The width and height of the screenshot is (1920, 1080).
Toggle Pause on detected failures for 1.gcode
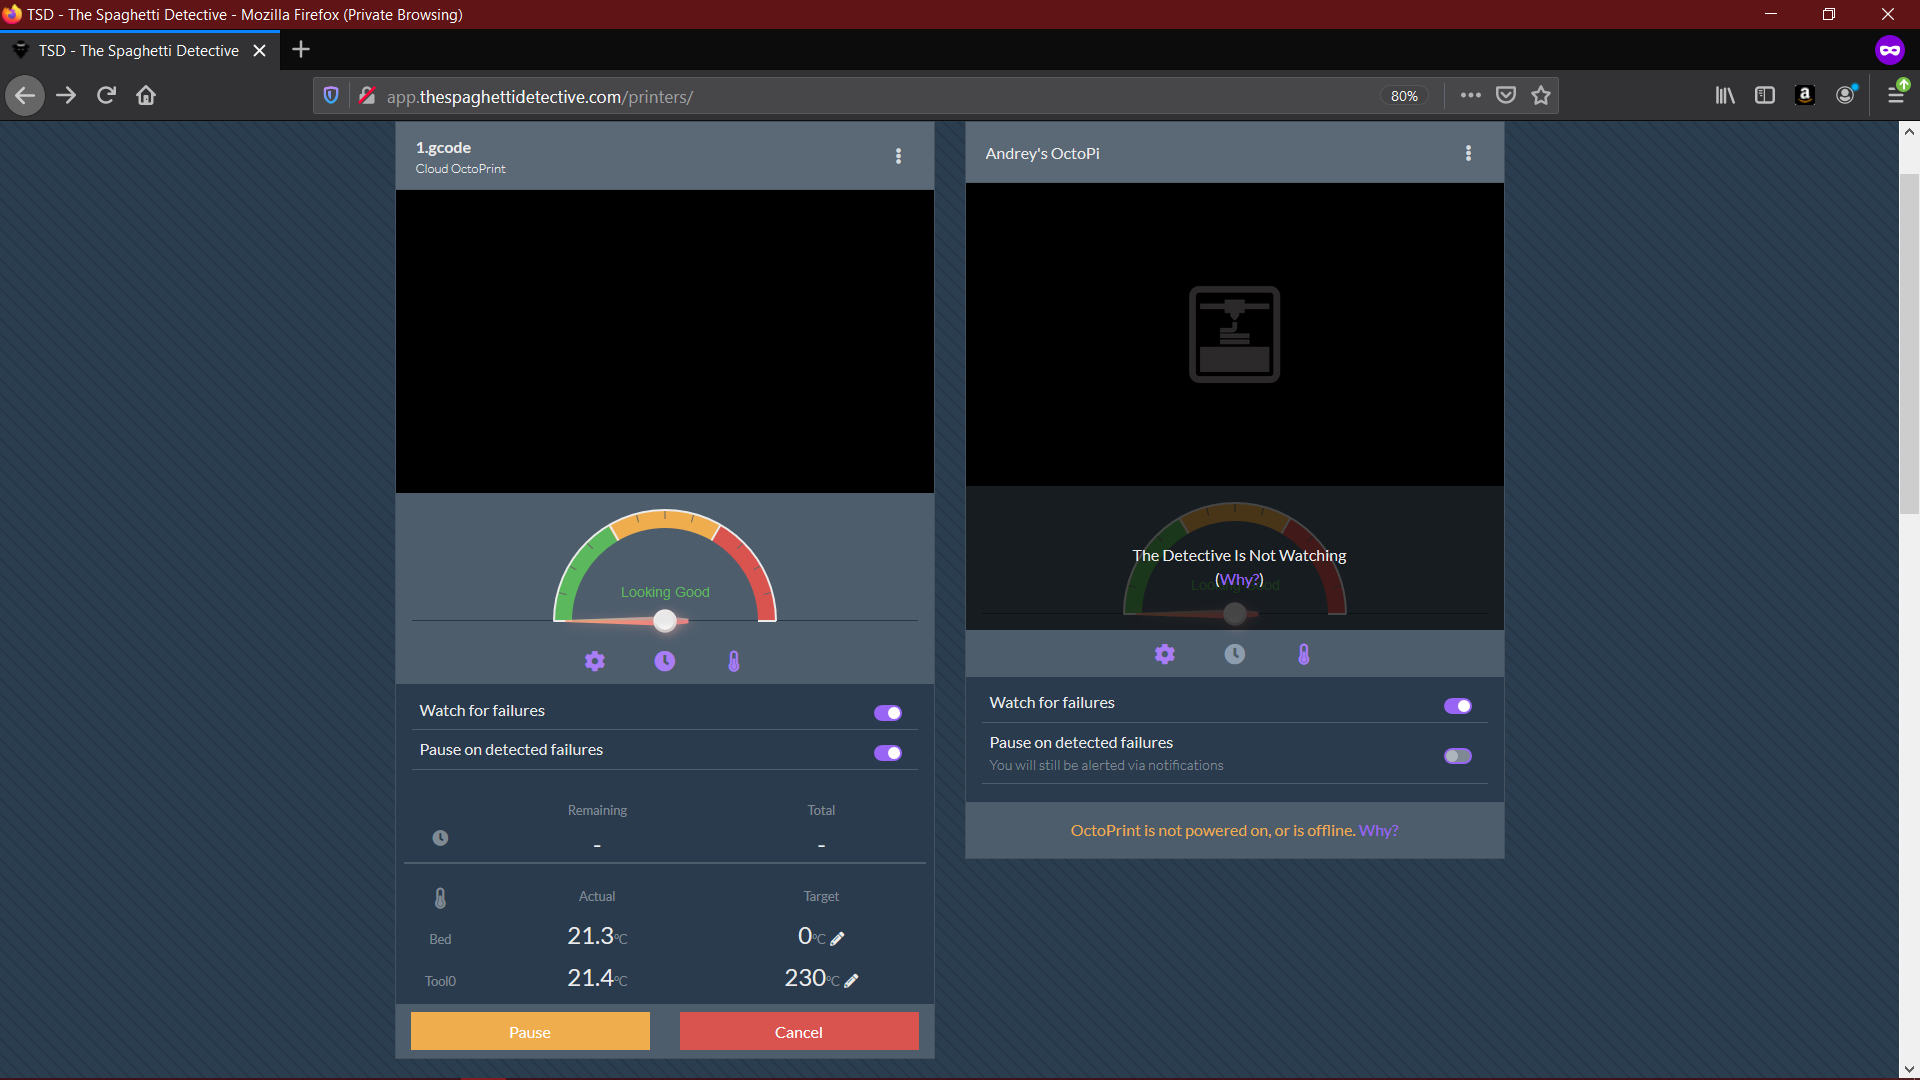coord(888,753)
